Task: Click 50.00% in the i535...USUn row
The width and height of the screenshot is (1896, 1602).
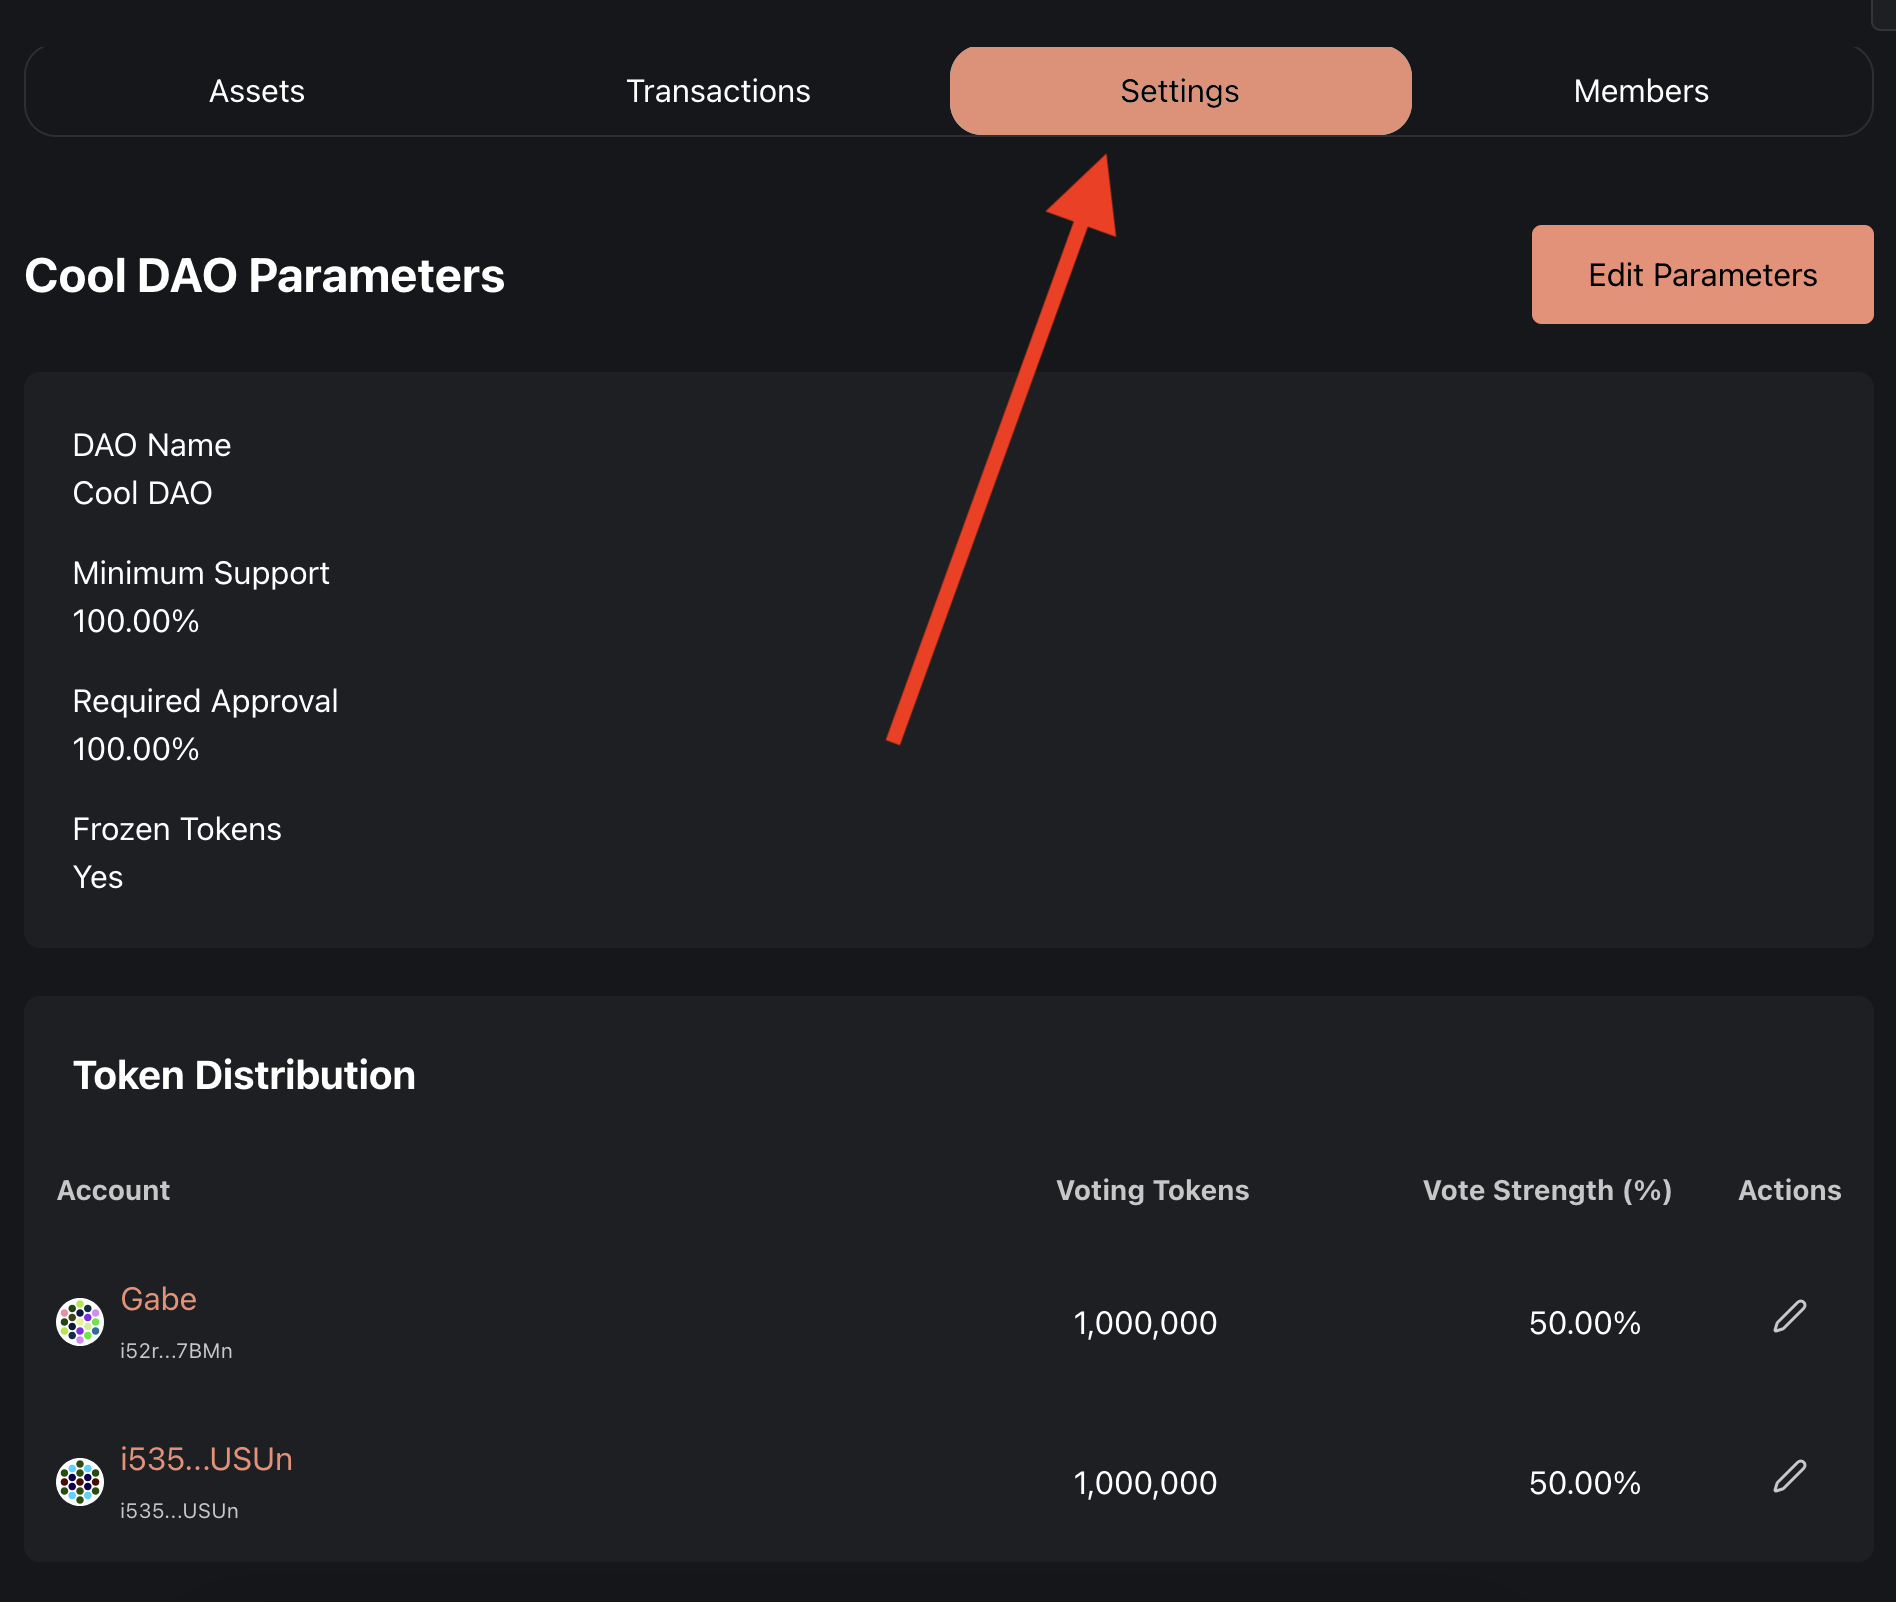Action: tap(1585, 1483)
